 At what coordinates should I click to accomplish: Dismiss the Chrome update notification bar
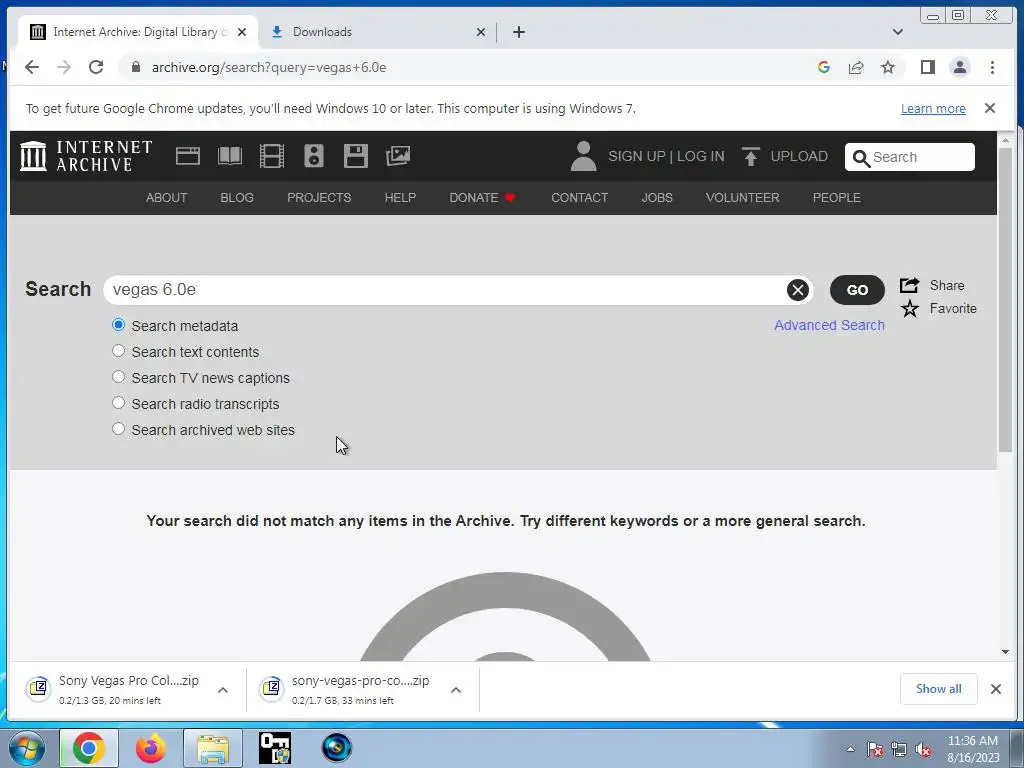click(990, 108)
